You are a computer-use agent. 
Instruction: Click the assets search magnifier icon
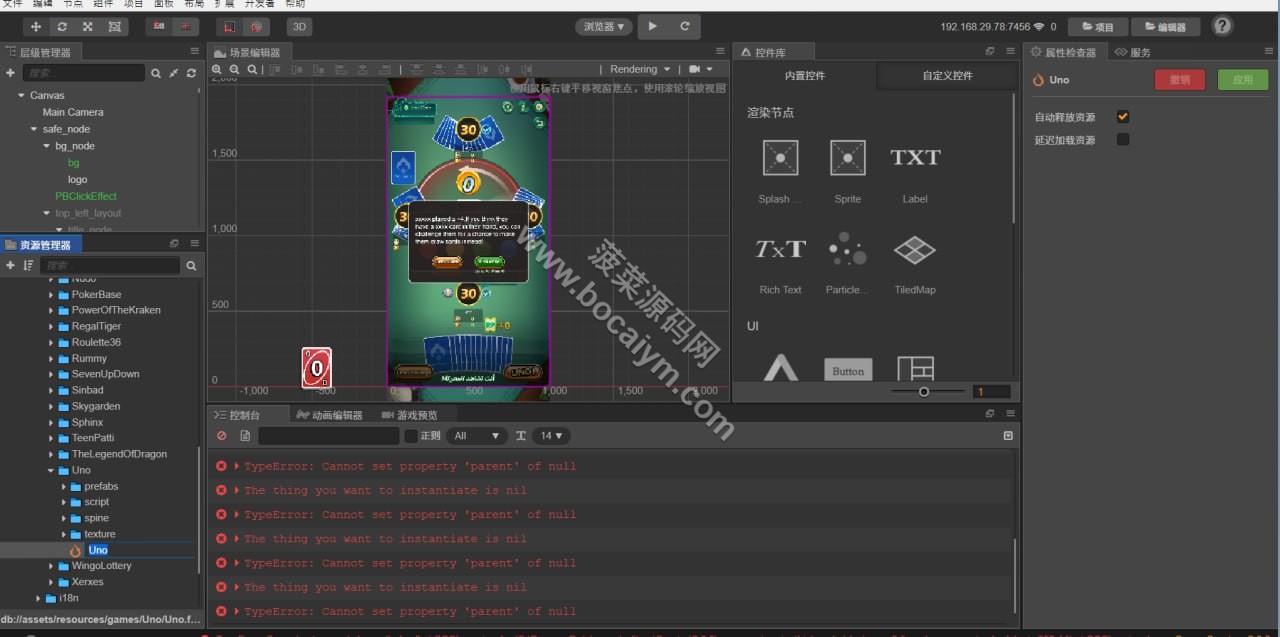point(191,265)
